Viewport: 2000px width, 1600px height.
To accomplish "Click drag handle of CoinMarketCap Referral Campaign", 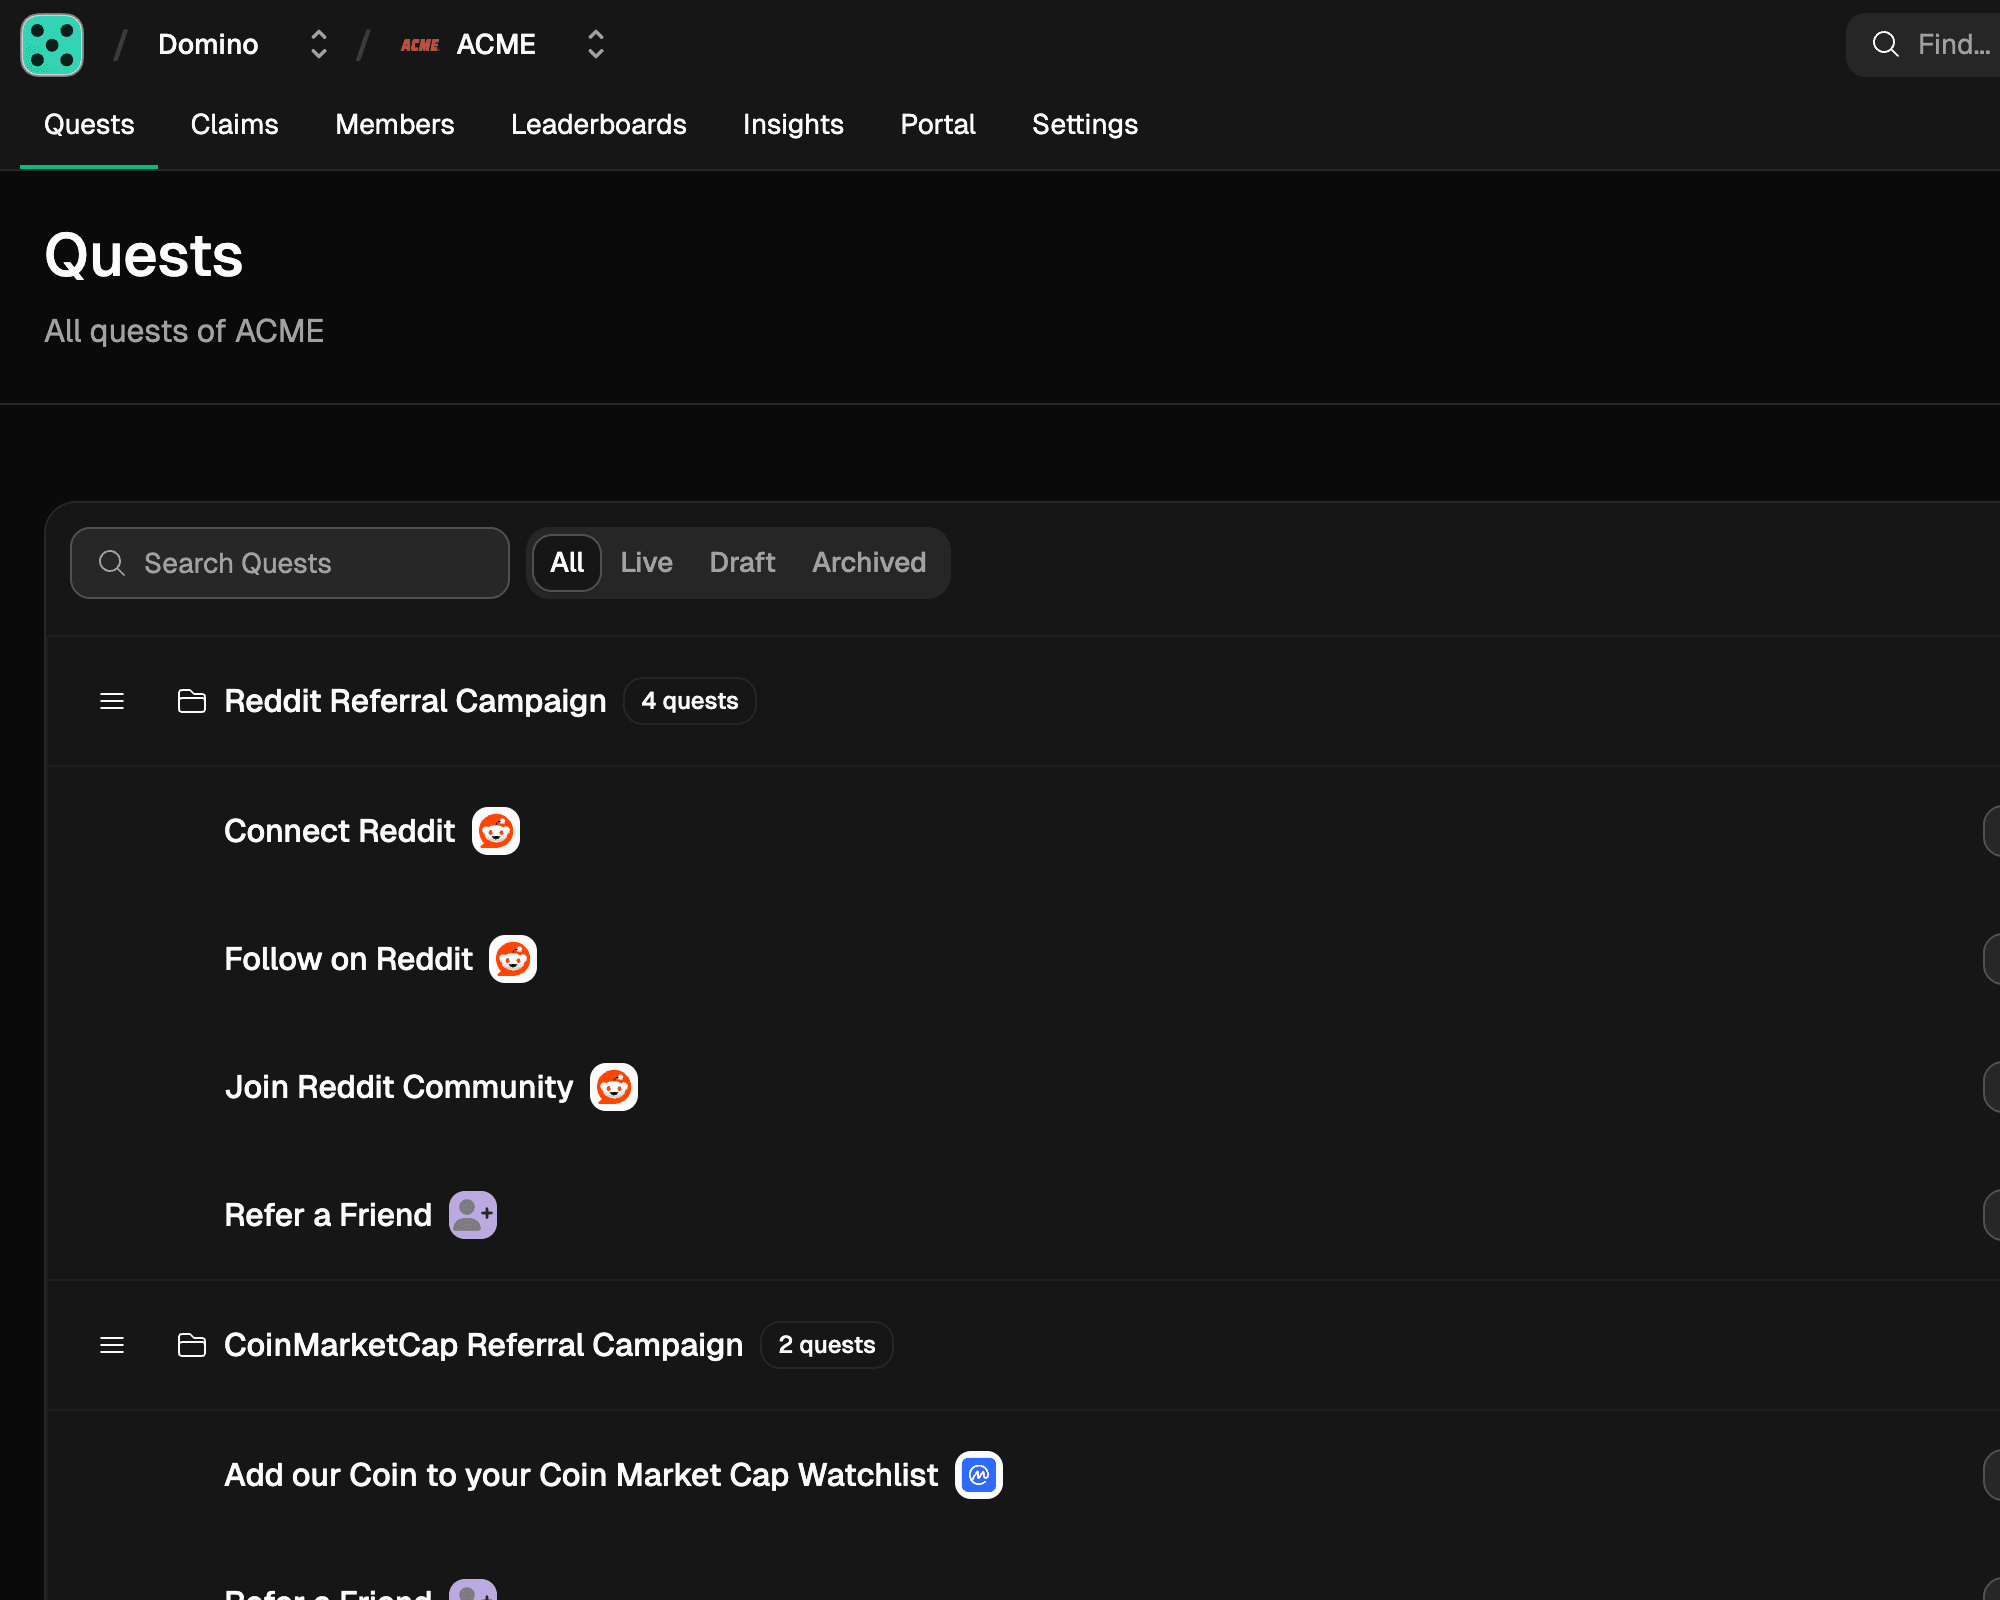I will click(112, 1345).
